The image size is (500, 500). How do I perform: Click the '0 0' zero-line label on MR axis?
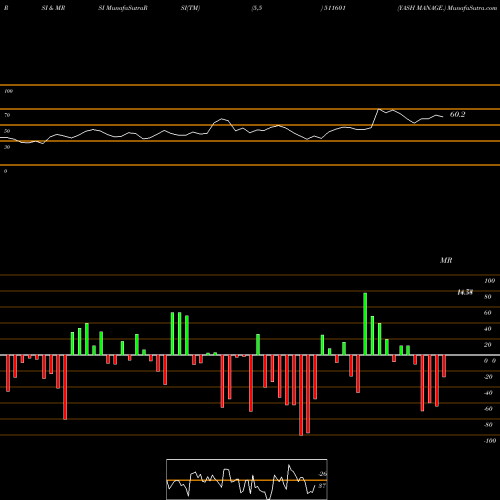(490, 361)
